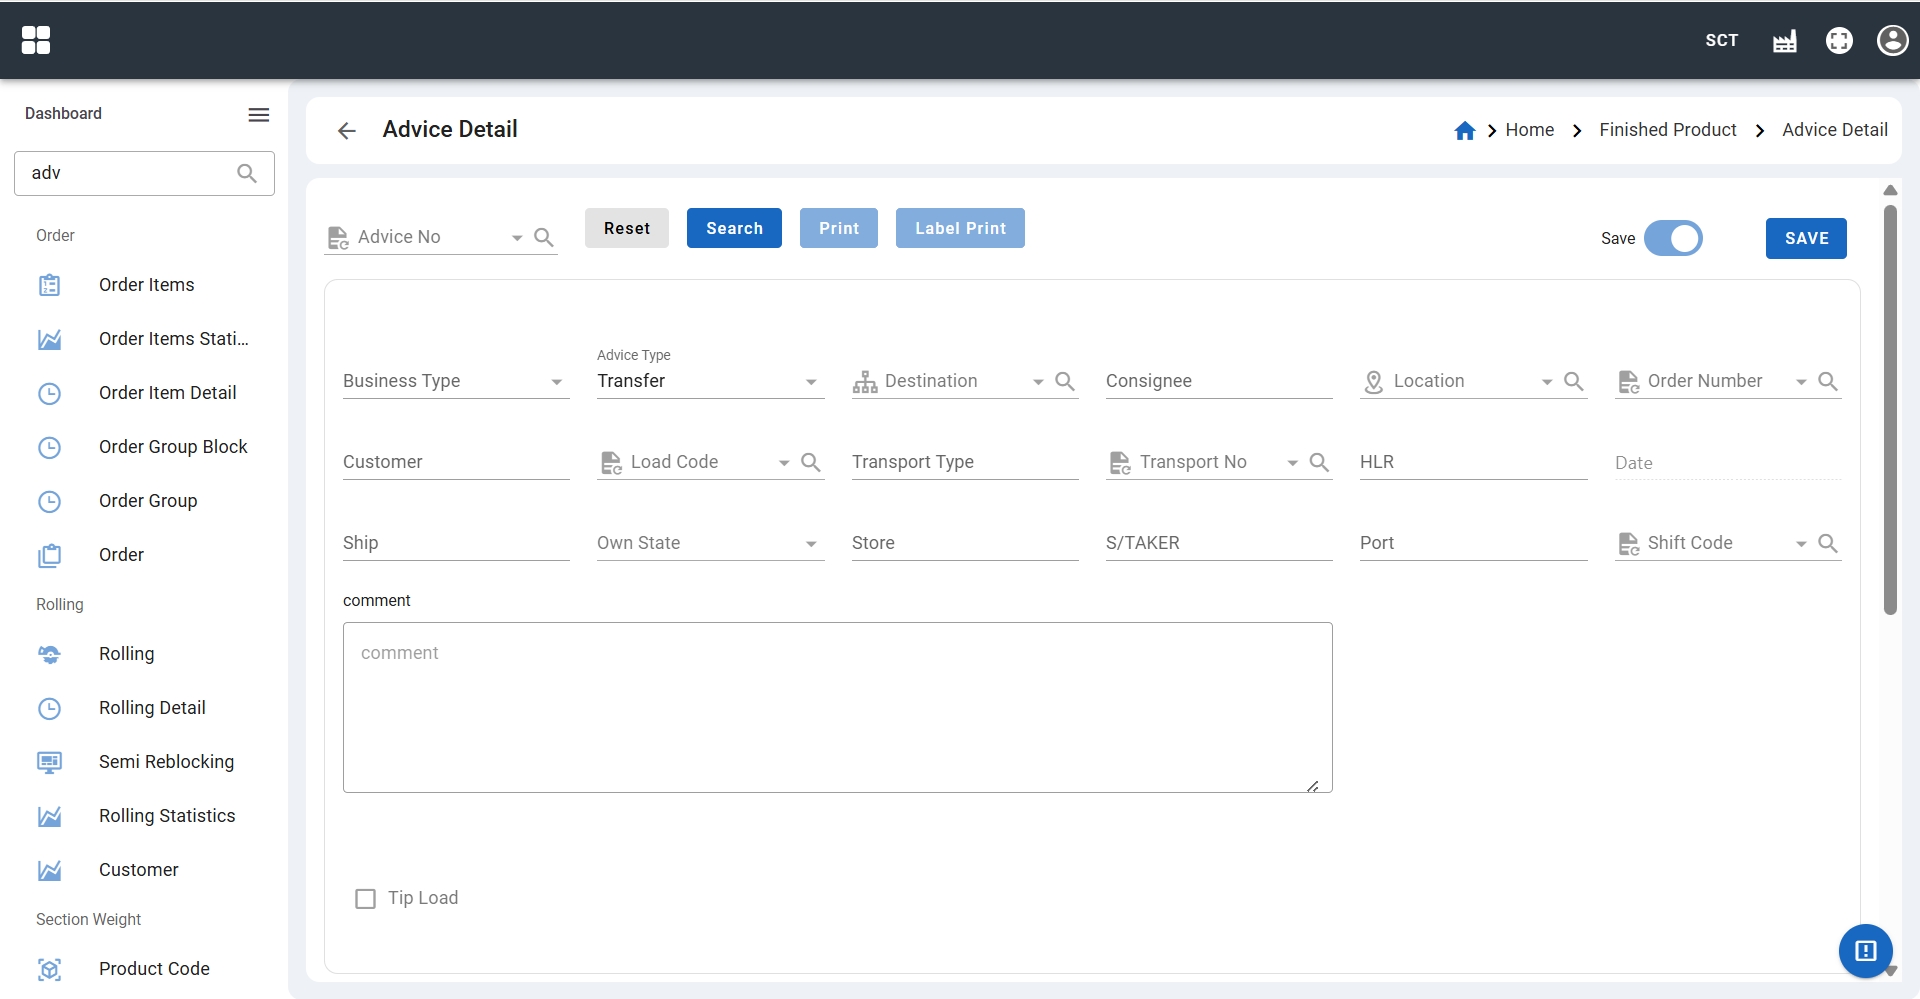
Task: Click the magnifier icon beside Advice No
Action: tap(544, 238)
